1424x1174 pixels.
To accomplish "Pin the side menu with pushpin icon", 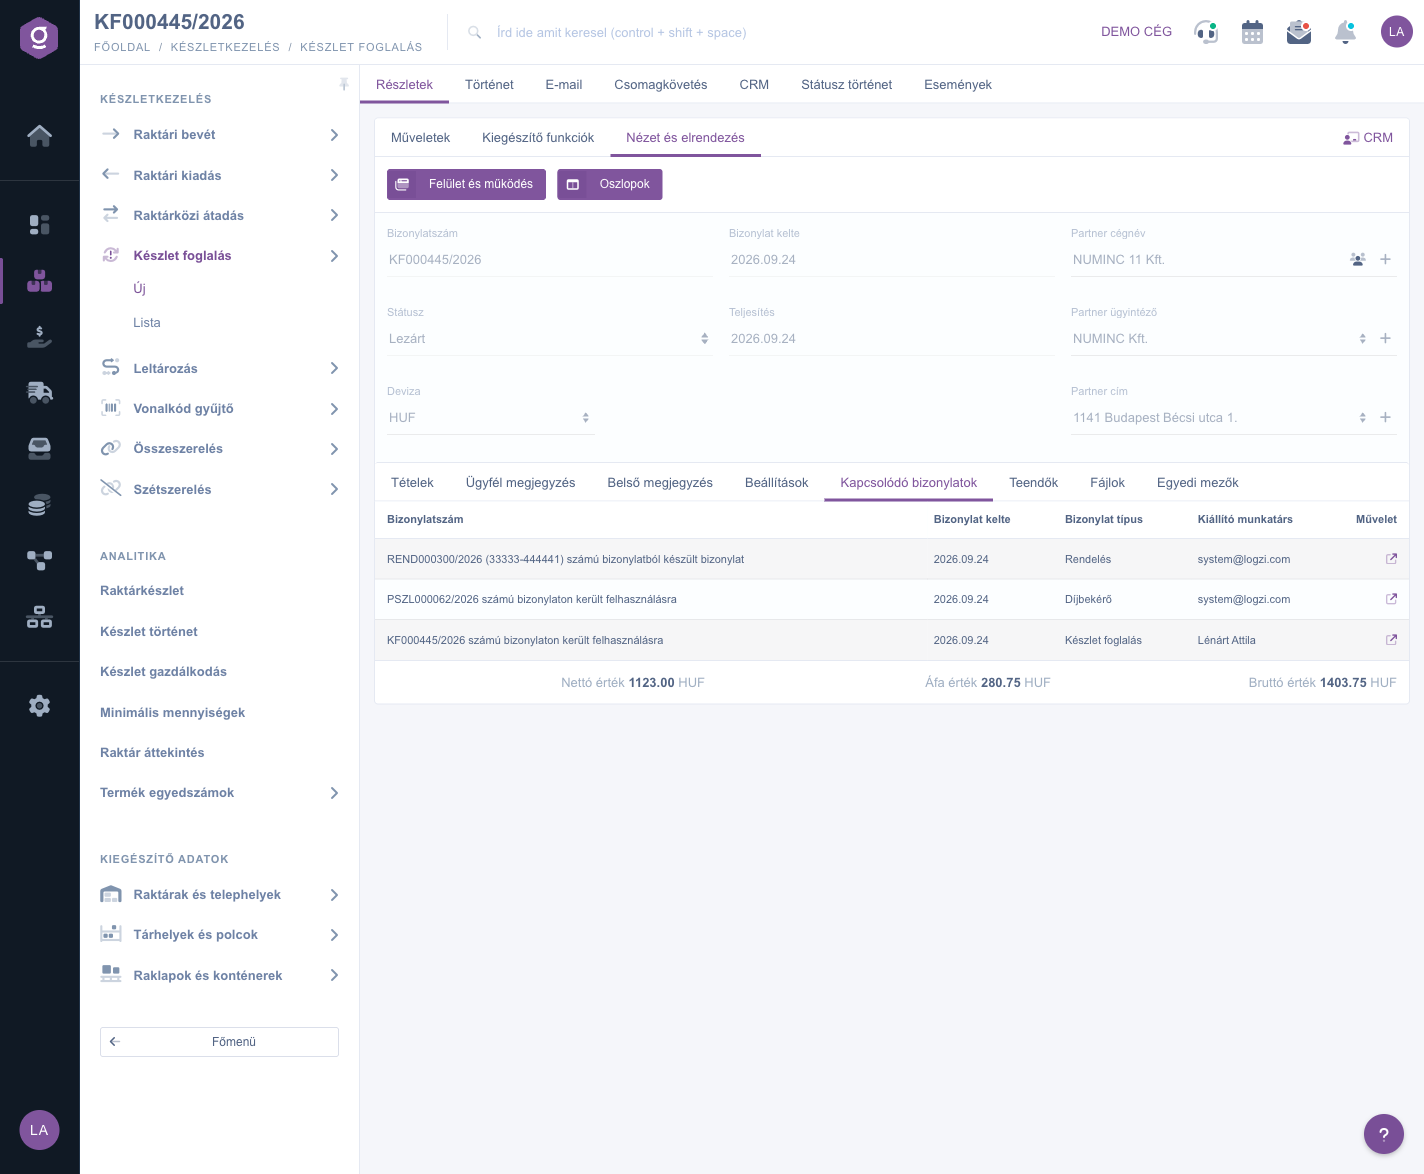I will coord(344,84).
